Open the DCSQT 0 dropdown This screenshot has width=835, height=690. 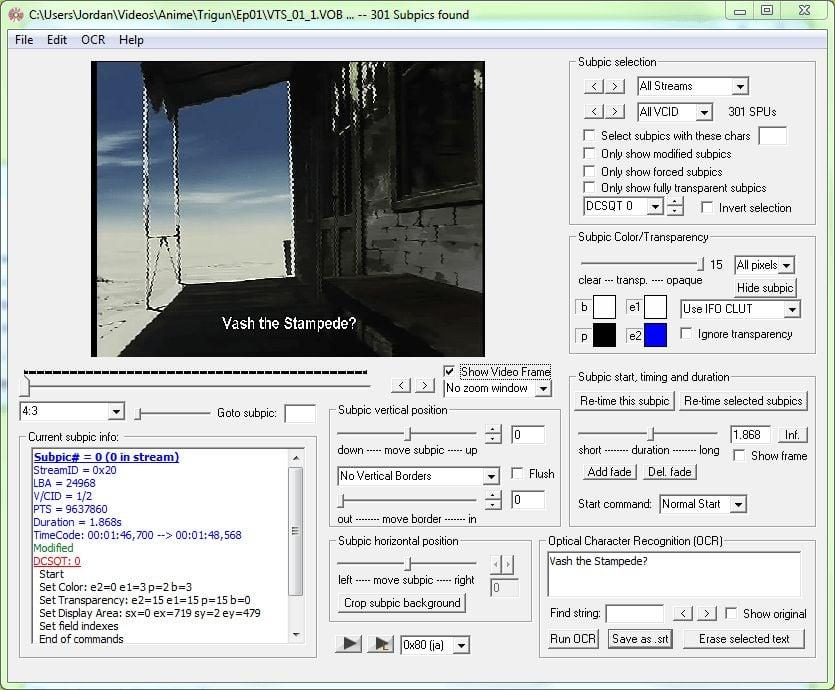click(623, 206)
